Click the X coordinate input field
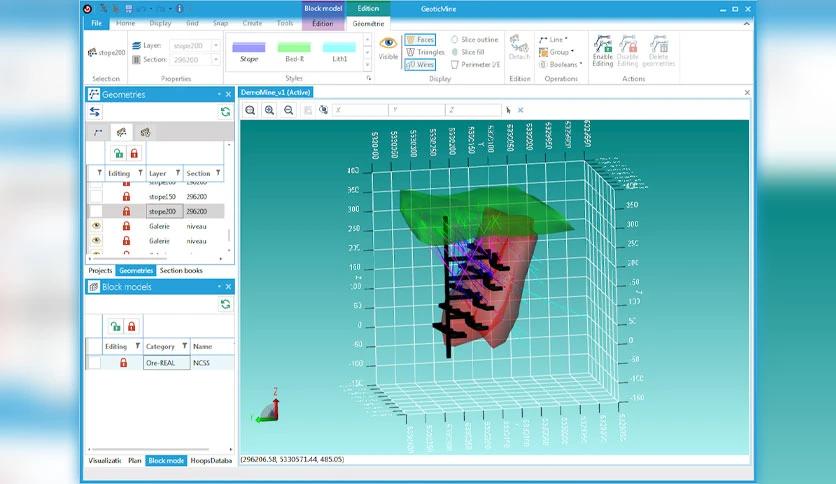Image resolution: width=836 pixels, height=484 pixels. [360, 110]
